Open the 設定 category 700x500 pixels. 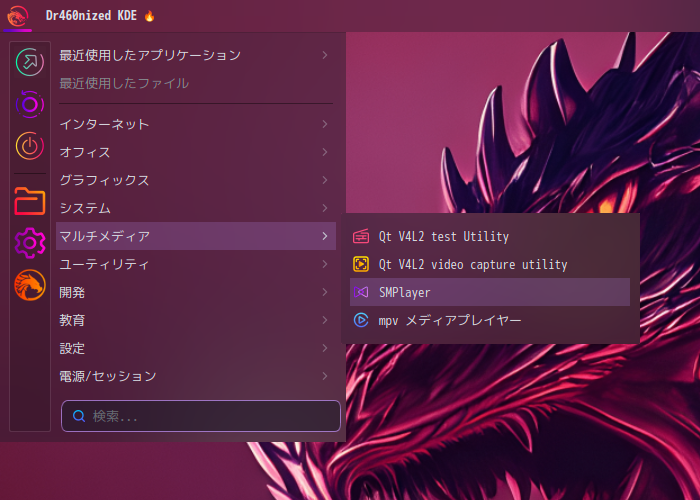[196, 348]
